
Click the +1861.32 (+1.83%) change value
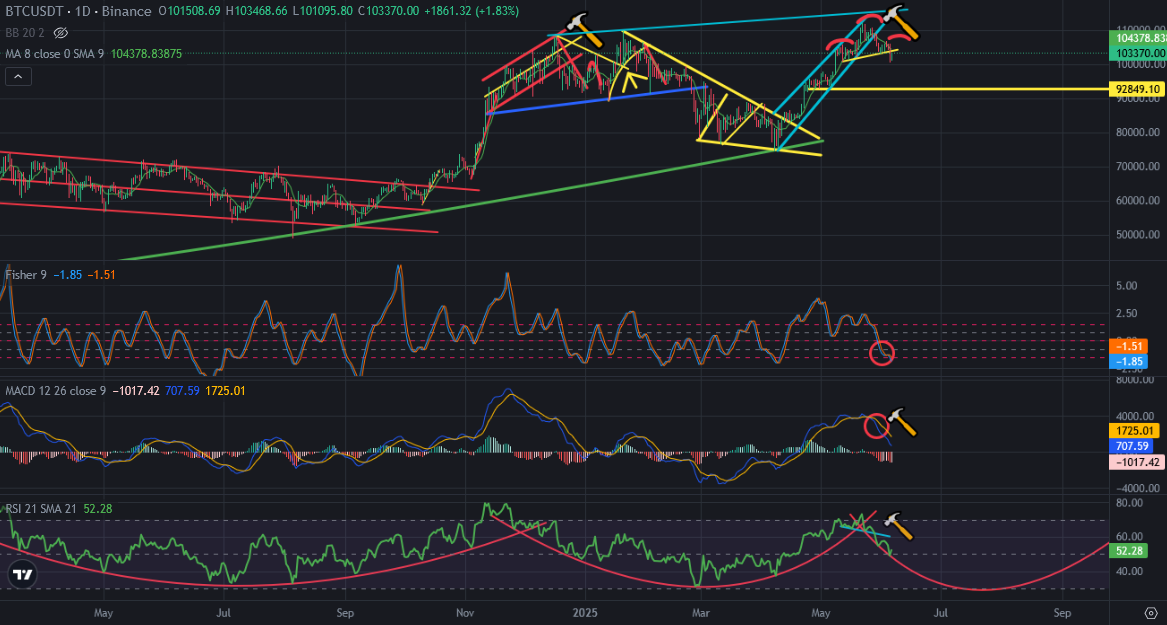(x=472, y=12)
